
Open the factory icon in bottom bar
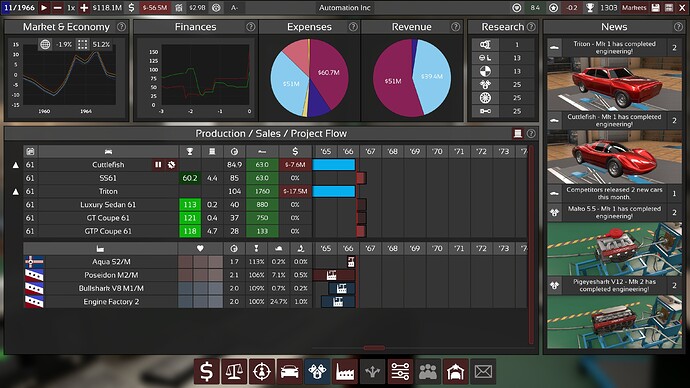tap(345, 372)
